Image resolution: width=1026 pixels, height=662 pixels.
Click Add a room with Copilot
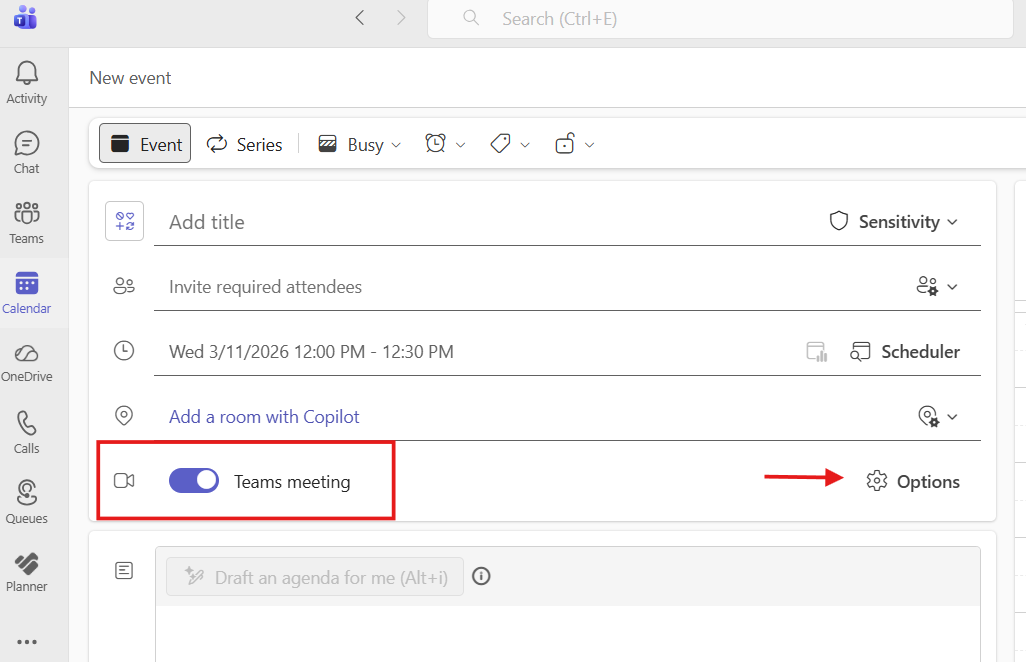(264, 416)
